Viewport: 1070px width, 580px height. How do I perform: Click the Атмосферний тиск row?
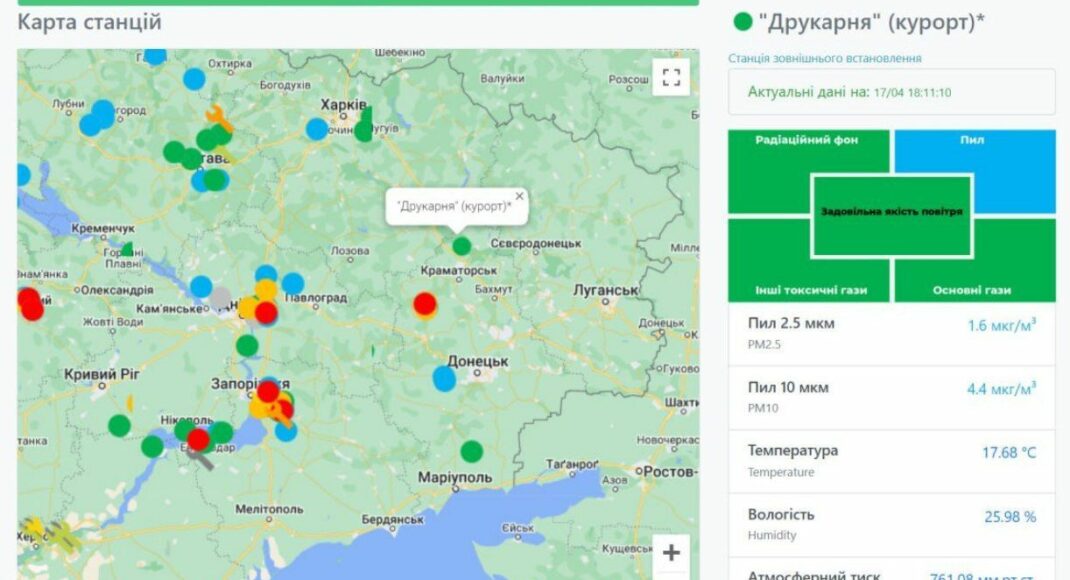892,570
